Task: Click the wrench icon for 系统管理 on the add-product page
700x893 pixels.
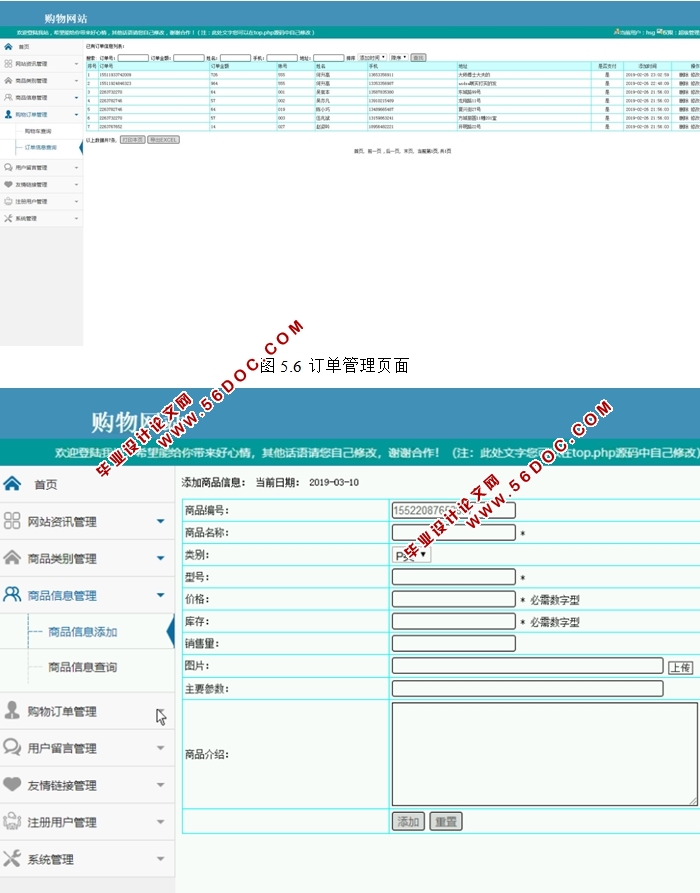Action: pos(12,858)
